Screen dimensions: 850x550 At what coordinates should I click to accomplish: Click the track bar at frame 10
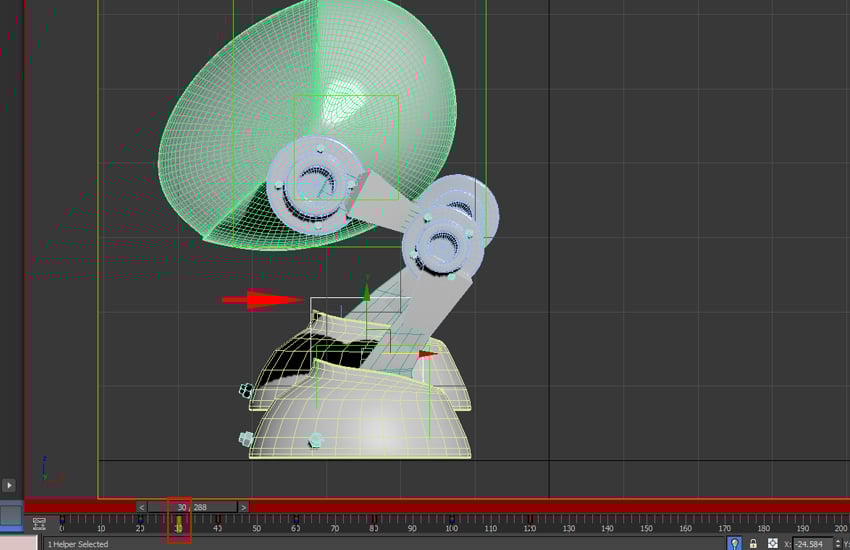[101, 523]
